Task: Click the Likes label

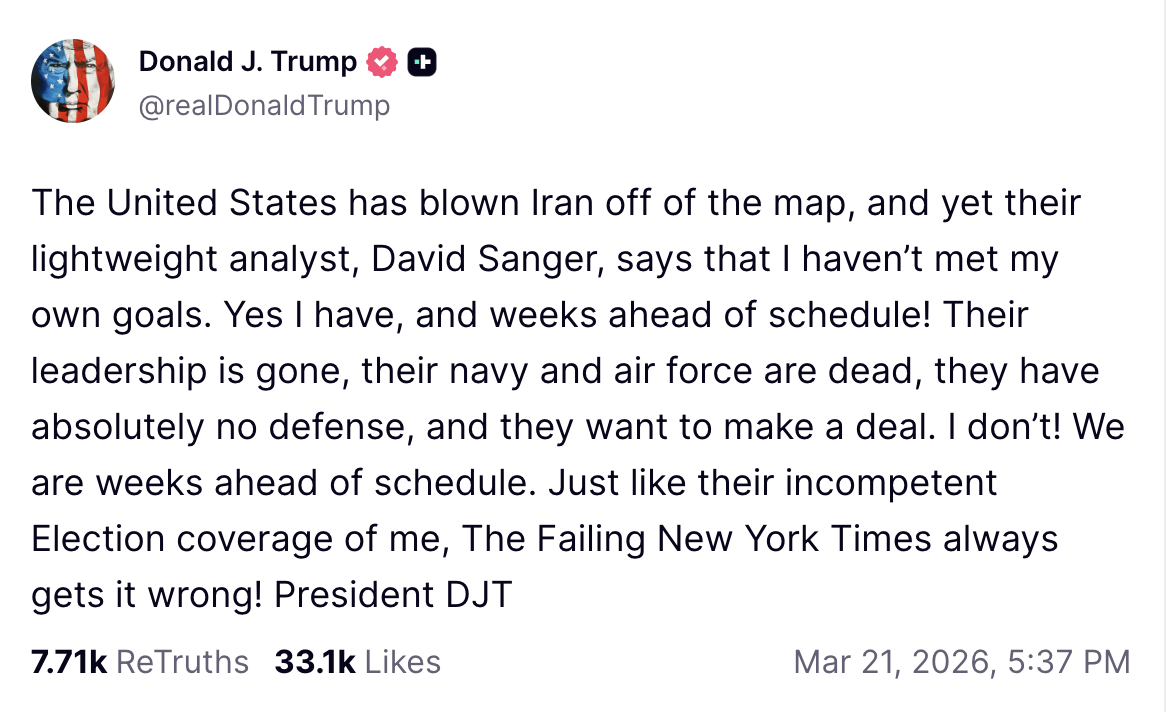Action: [402, 662]
